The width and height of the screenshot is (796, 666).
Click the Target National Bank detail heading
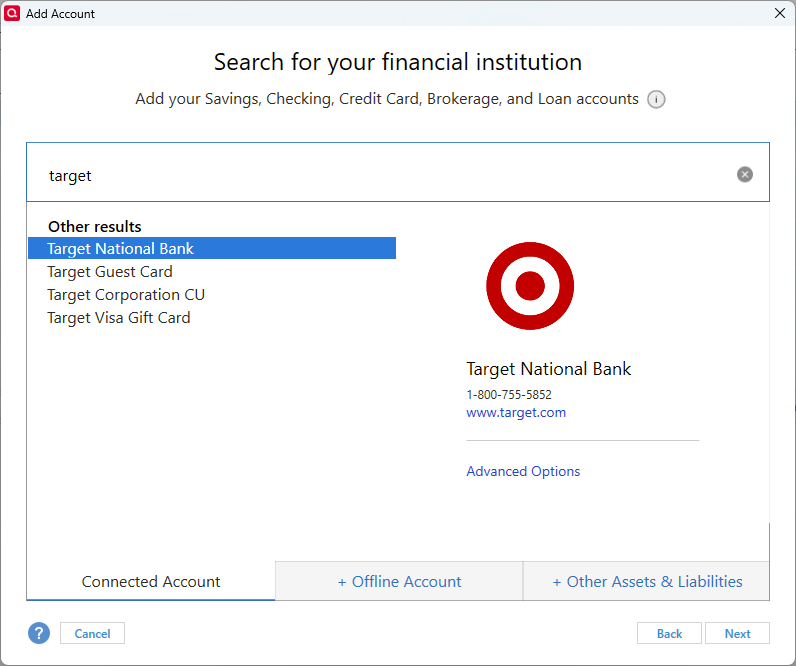pos(548,369)
